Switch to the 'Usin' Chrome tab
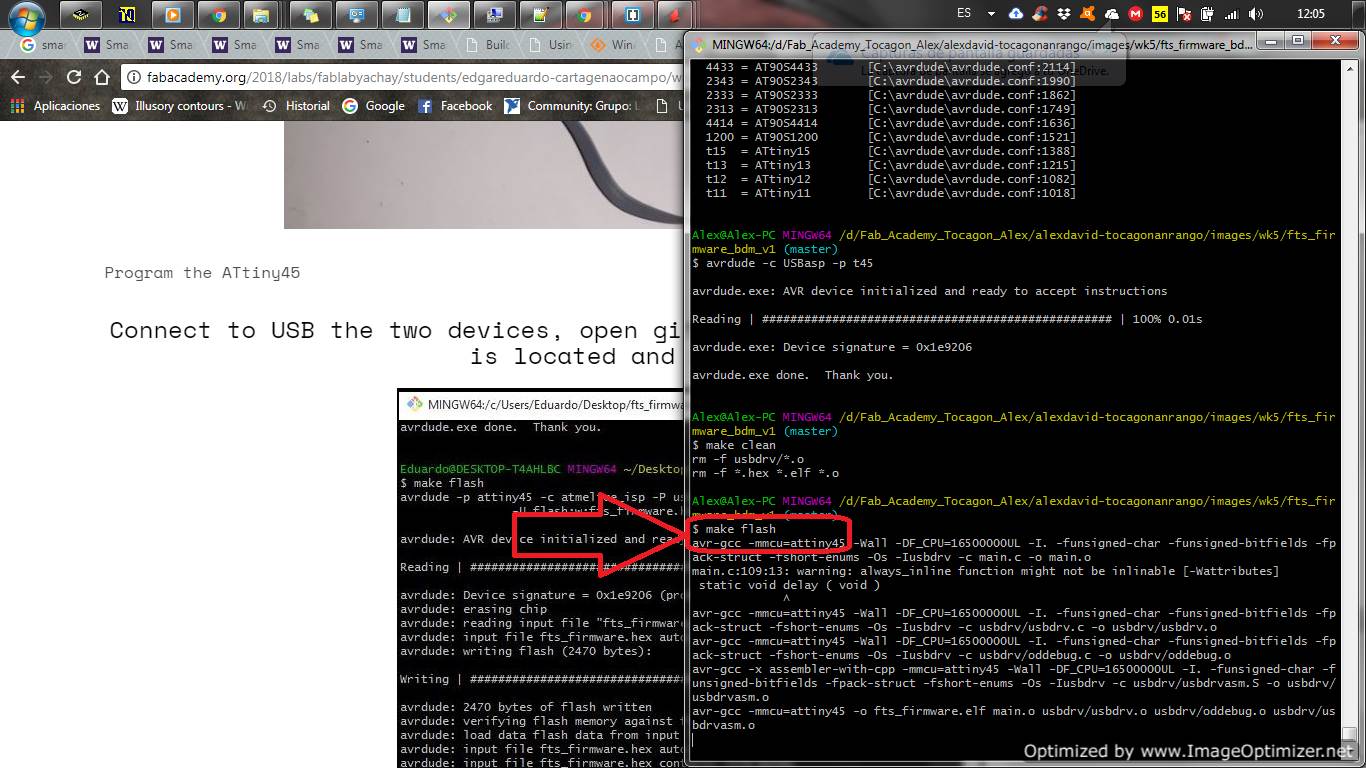This screenshot has height=768, width=1366. point(549,45)
